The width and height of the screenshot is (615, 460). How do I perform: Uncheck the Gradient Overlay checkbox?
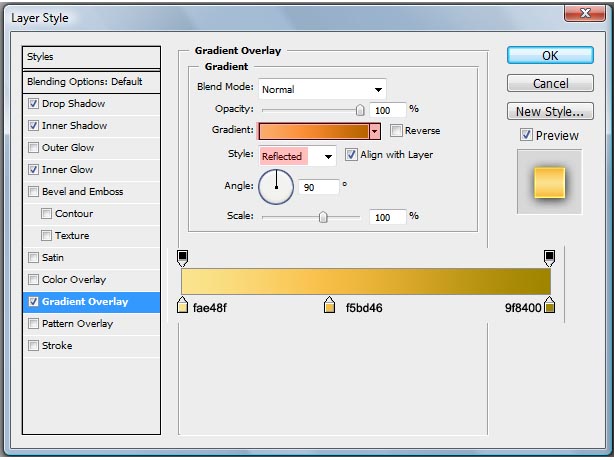point(33,302)
